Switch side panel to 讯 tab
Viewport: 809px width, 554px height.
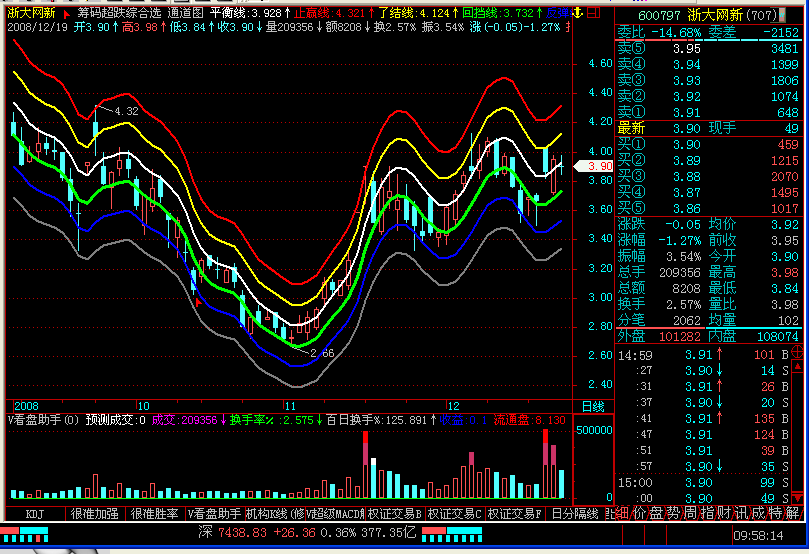(741, 513)
